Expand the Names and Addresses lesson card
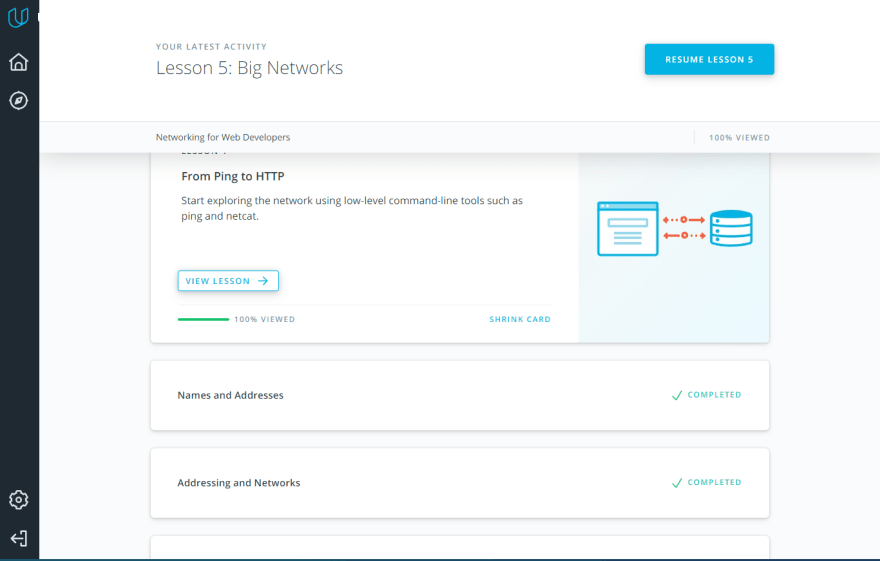Viewport: 880px width, 561px height. [x=460, y=396]
